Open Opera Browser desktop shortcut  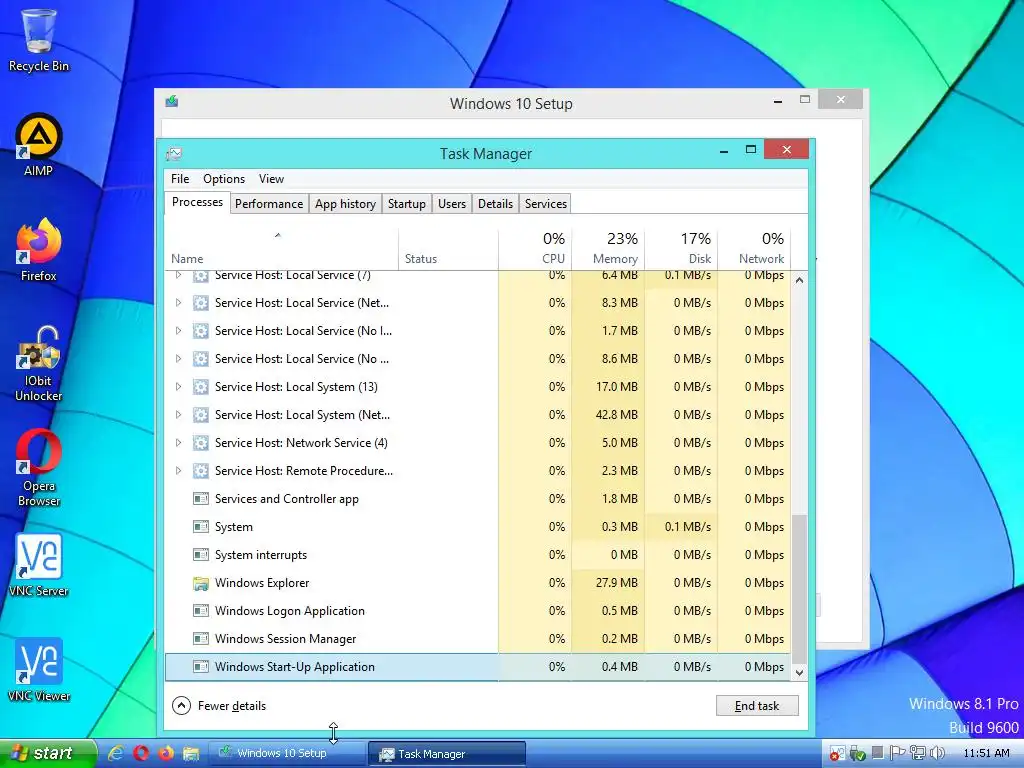click(x=39, y=468)
